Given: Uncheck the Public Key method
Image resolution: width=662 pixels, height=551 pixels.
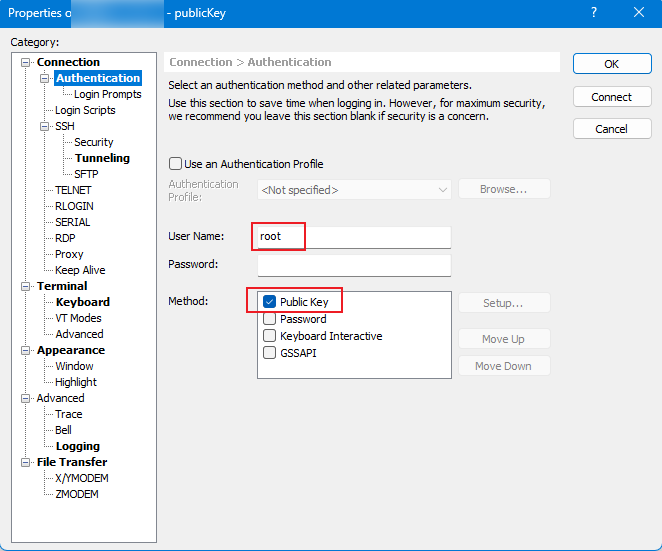Looking at the screenshot, I should (269, 302).
